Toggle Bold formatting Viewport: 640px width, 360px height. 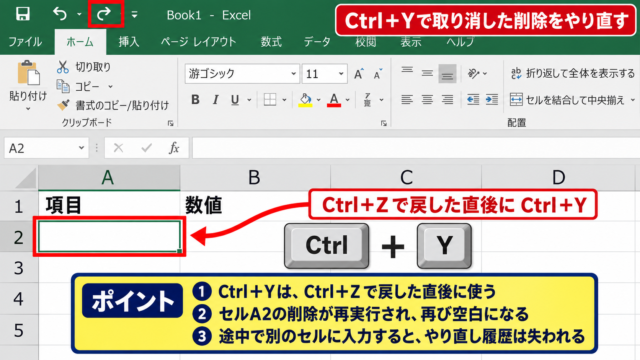click(x=196, y=100)
